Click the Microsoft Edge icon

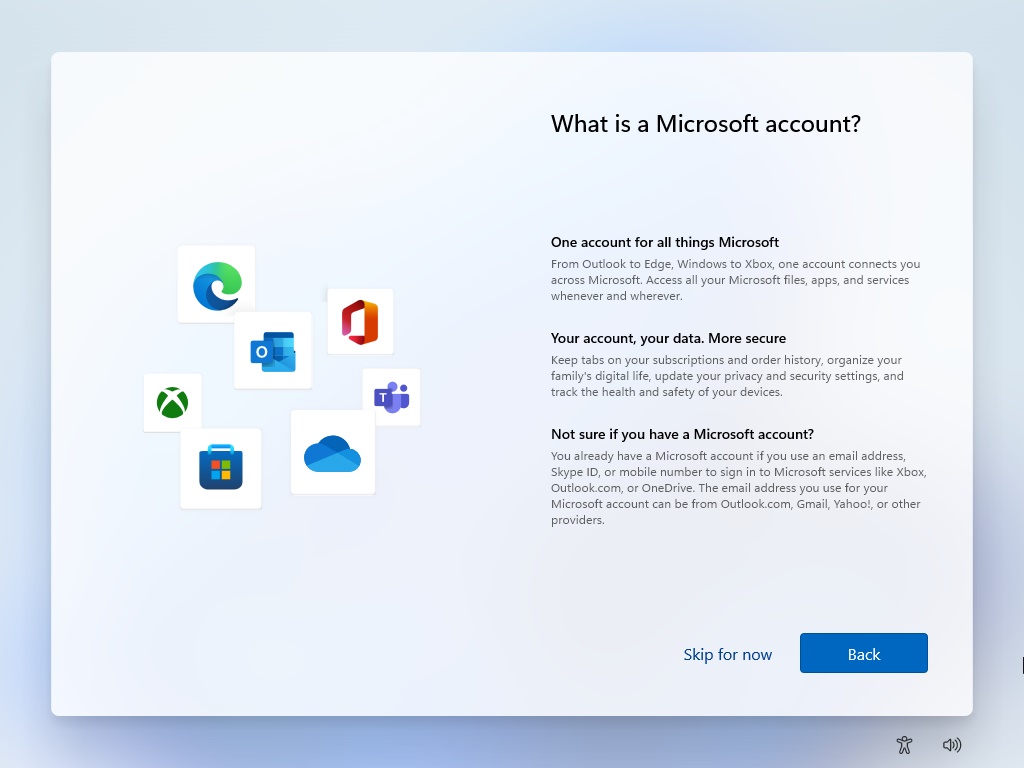[x=217, y=286]
